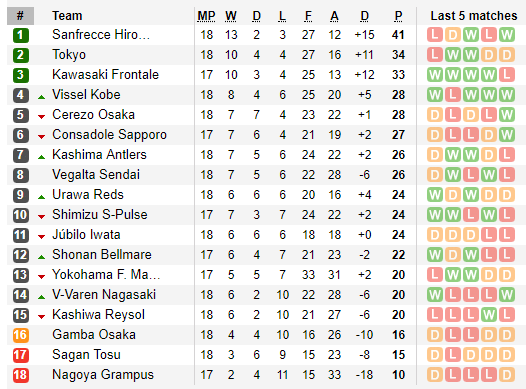Screen dimensions: 526x389
Task: Click Vissel Kobe's green up arrow
Action: tap(42, 97)
